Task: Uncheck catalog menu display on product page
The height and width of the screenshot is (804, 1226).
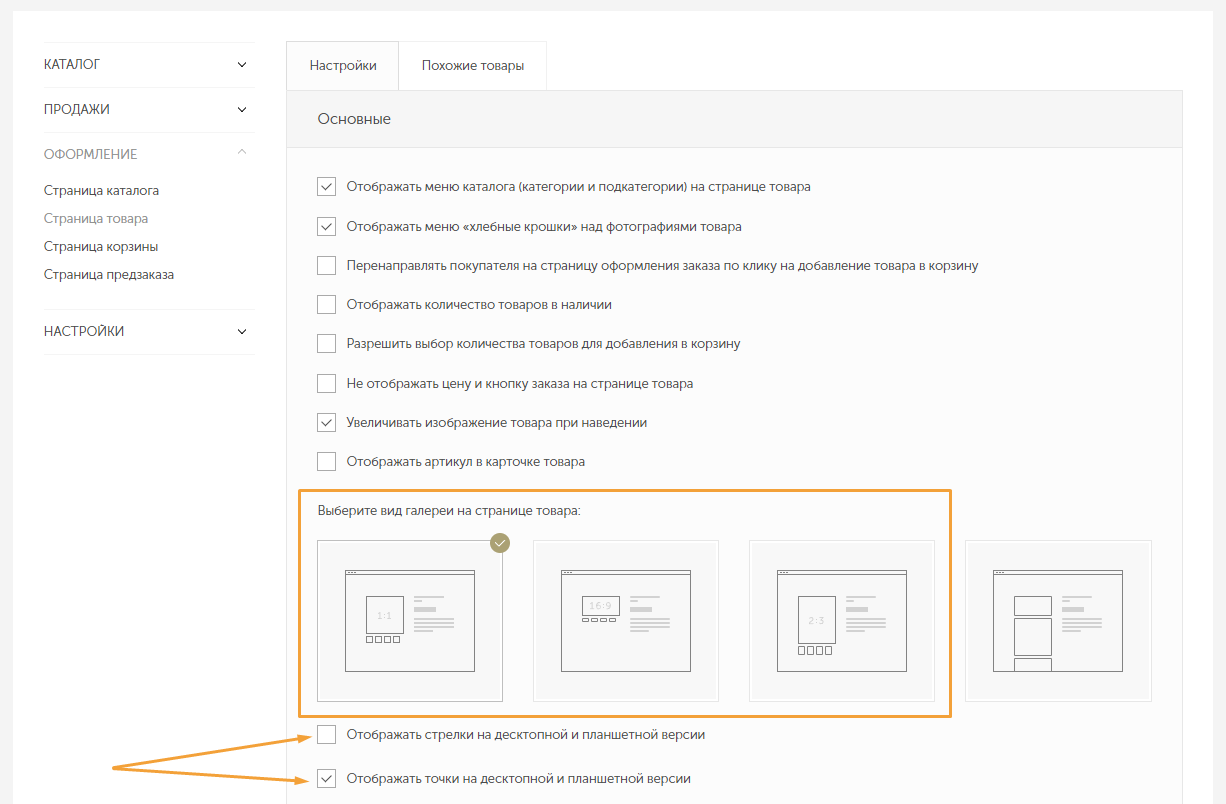Action: click(326, 187)
